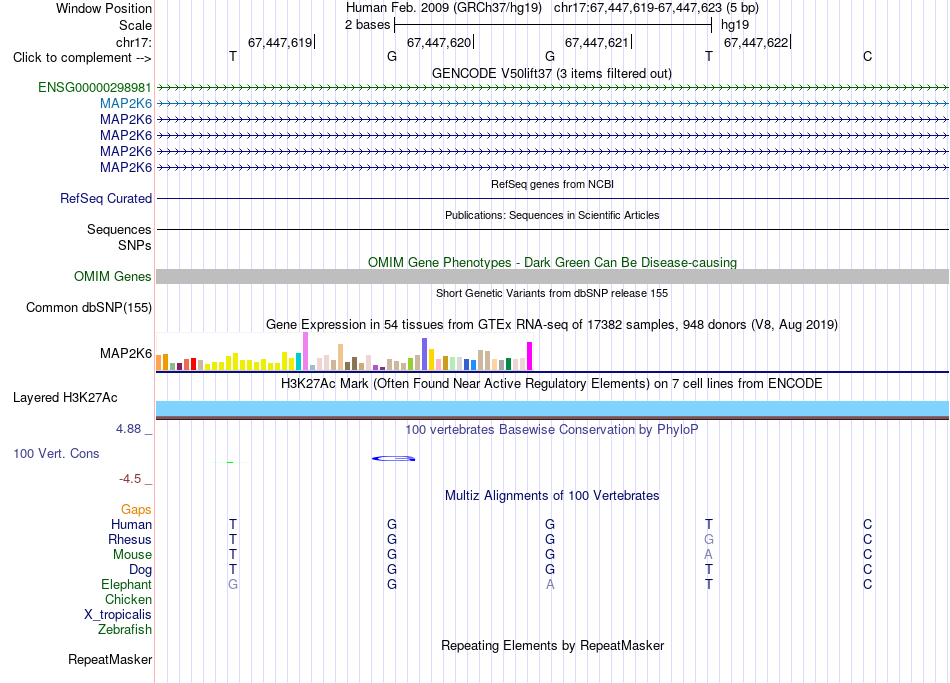Click the GTEx Gene Expression track title
The image size is (950, 683).
coord(552,324)
